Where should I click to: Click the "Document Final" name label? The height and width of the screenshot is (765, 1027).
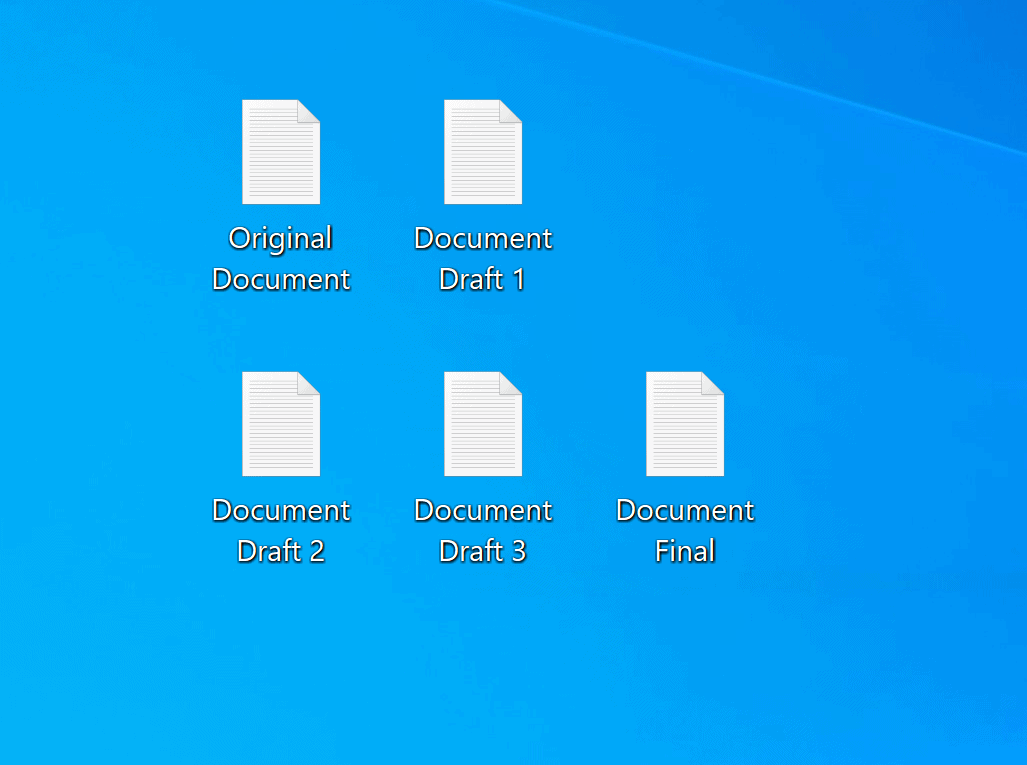click(685, 531)
